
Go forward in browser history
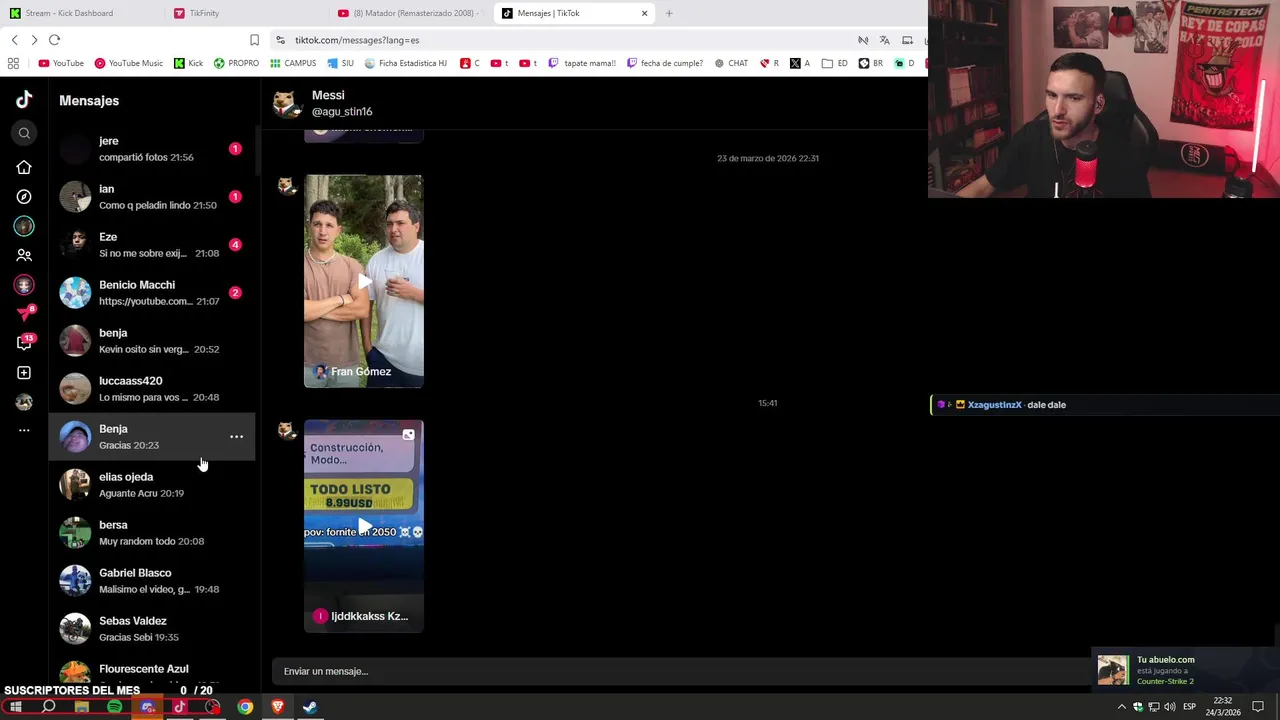coord(34,40)
